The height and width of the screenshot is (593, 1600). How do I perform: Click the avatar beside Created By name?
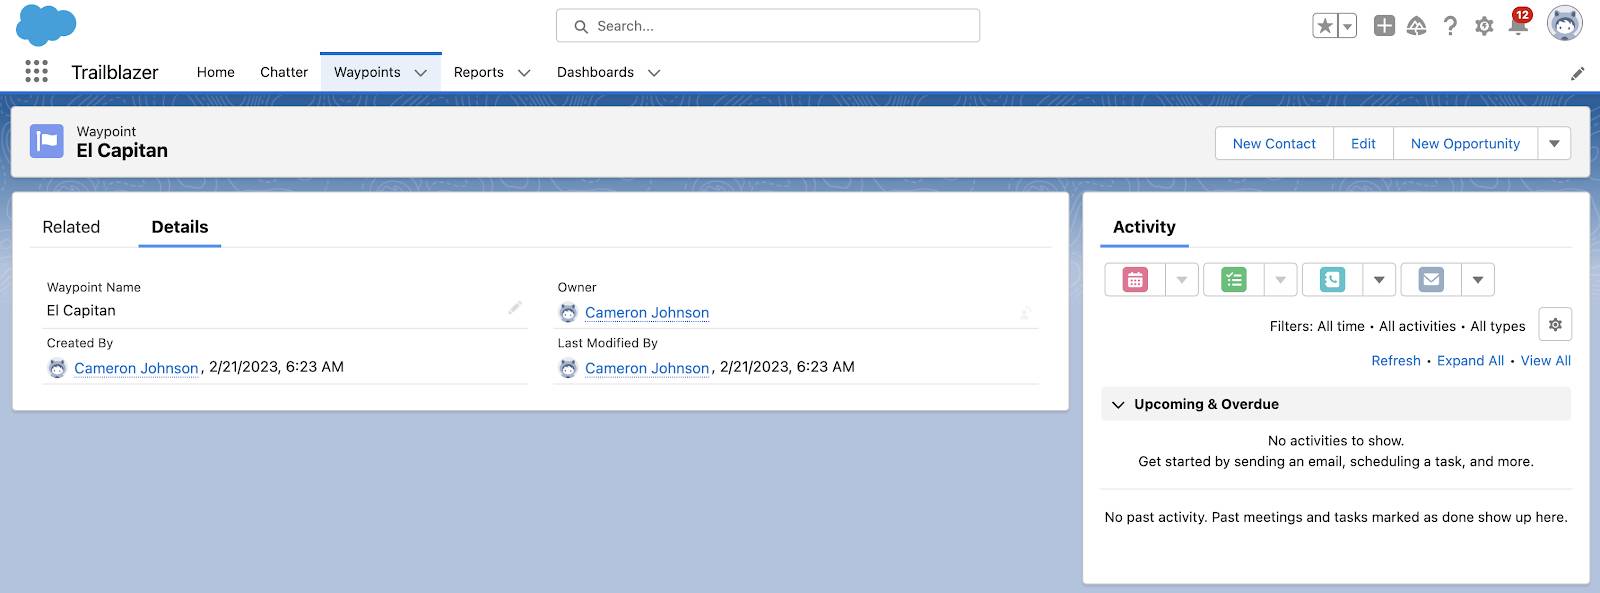click(58, 368)
